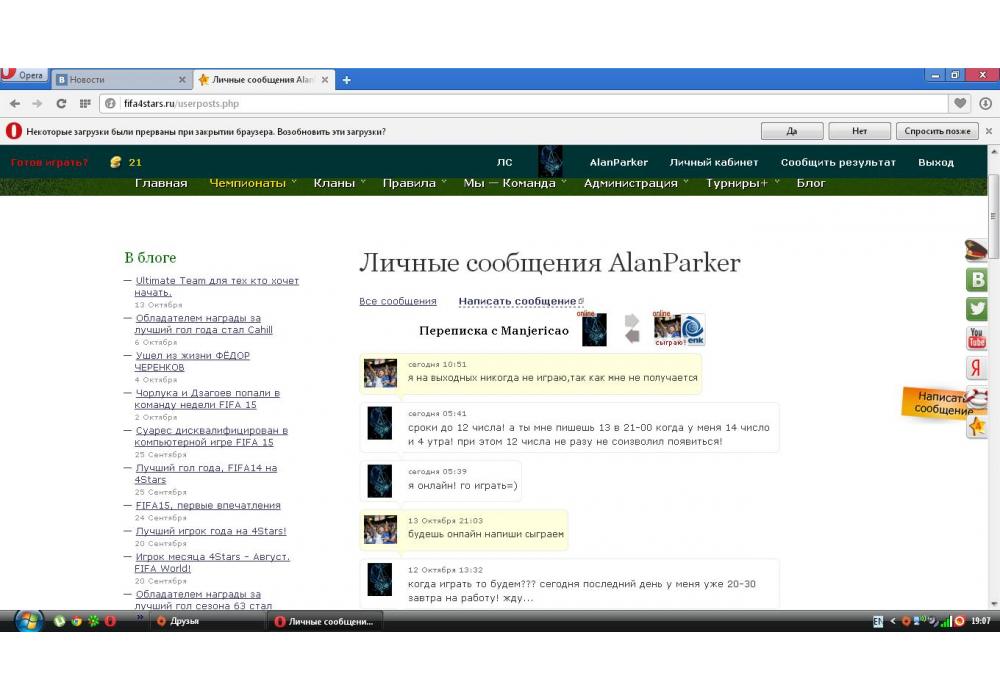
Task: Open the Блог menu item
Action: pos(811,183)
